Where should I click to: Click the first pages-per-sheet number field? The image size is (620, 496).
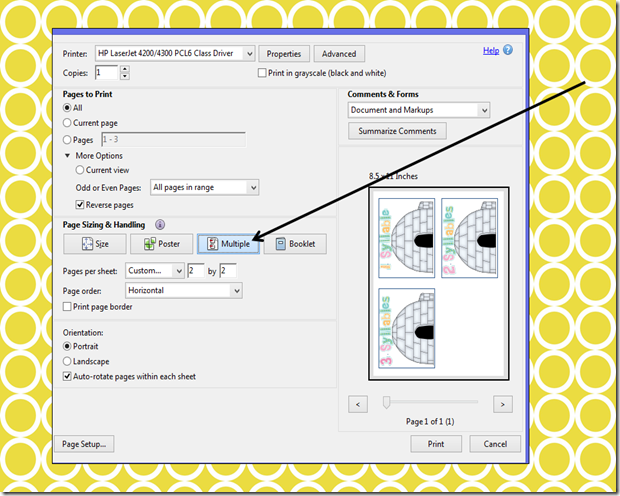coord(196,271)
